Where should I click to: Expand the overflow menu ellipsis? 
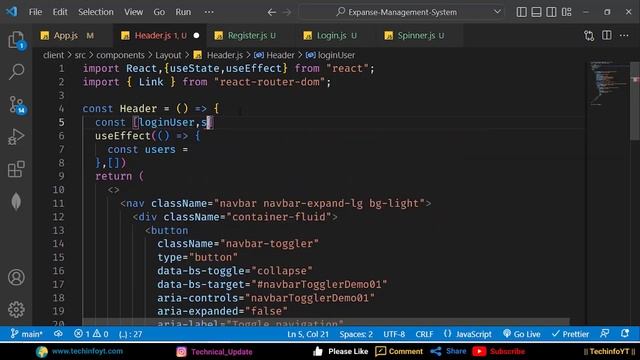click(209, 12)
